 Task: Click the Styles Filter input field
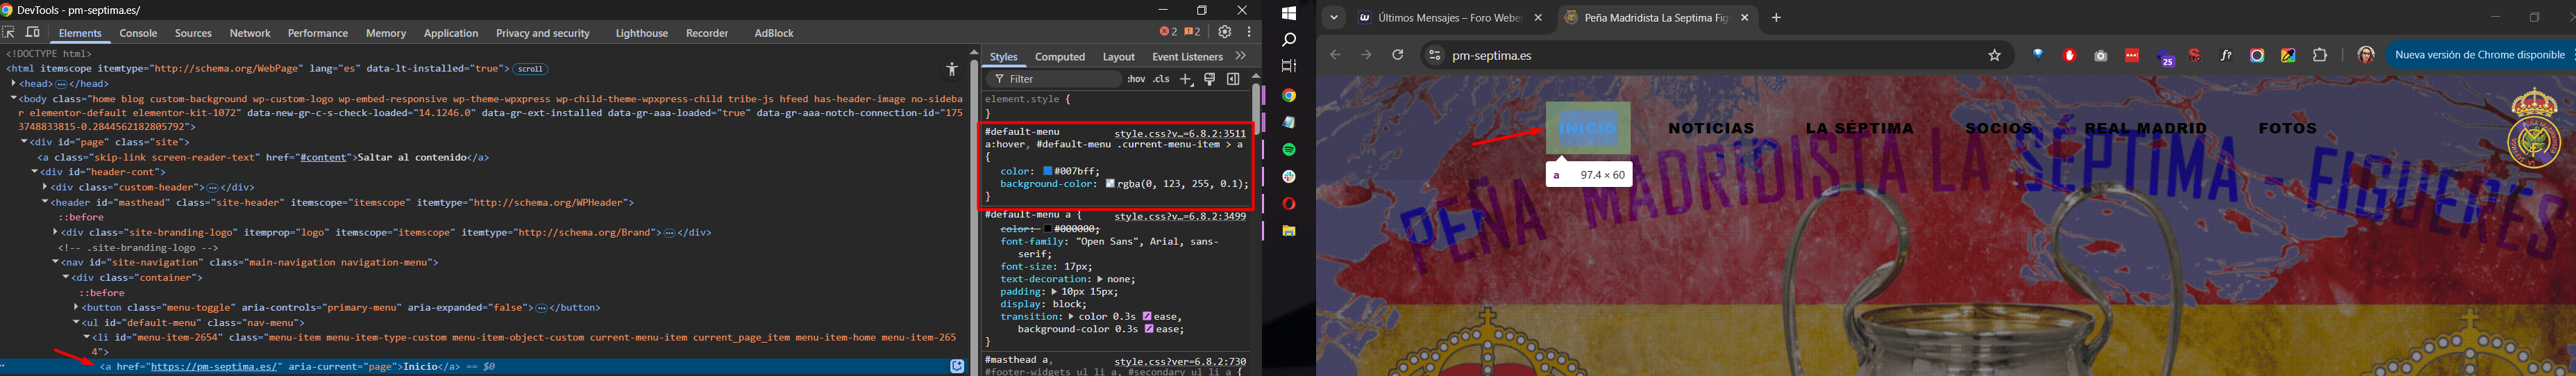[1054, 79]
